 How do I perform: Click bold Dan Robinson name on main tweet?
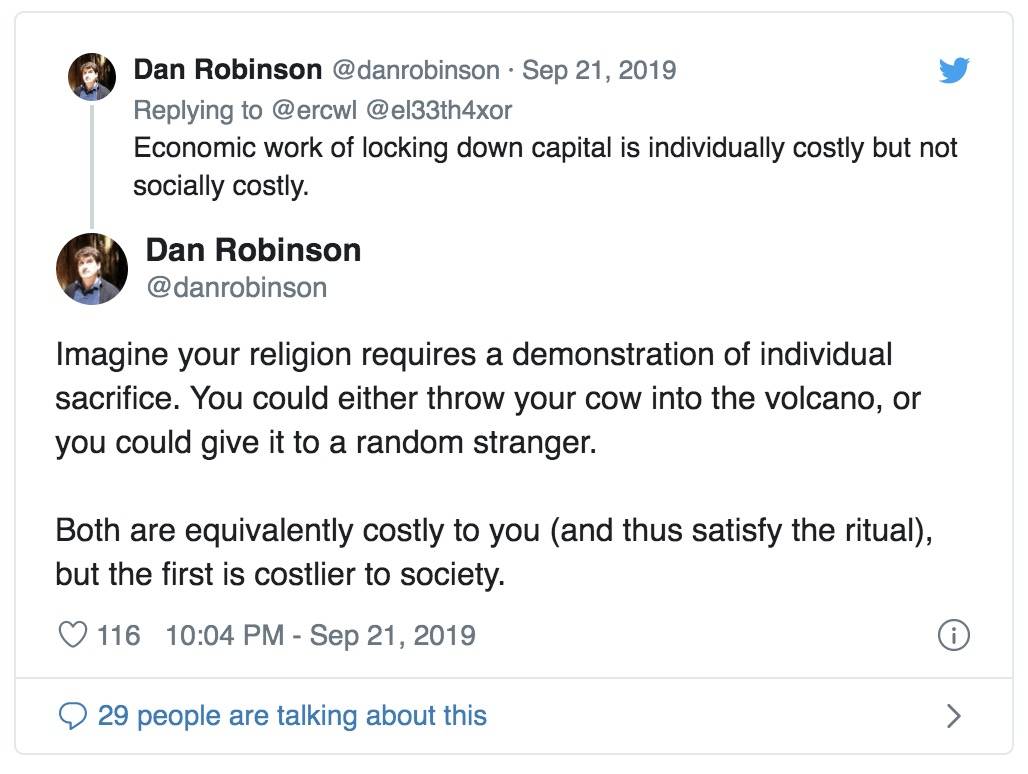(x=253, y=250)
